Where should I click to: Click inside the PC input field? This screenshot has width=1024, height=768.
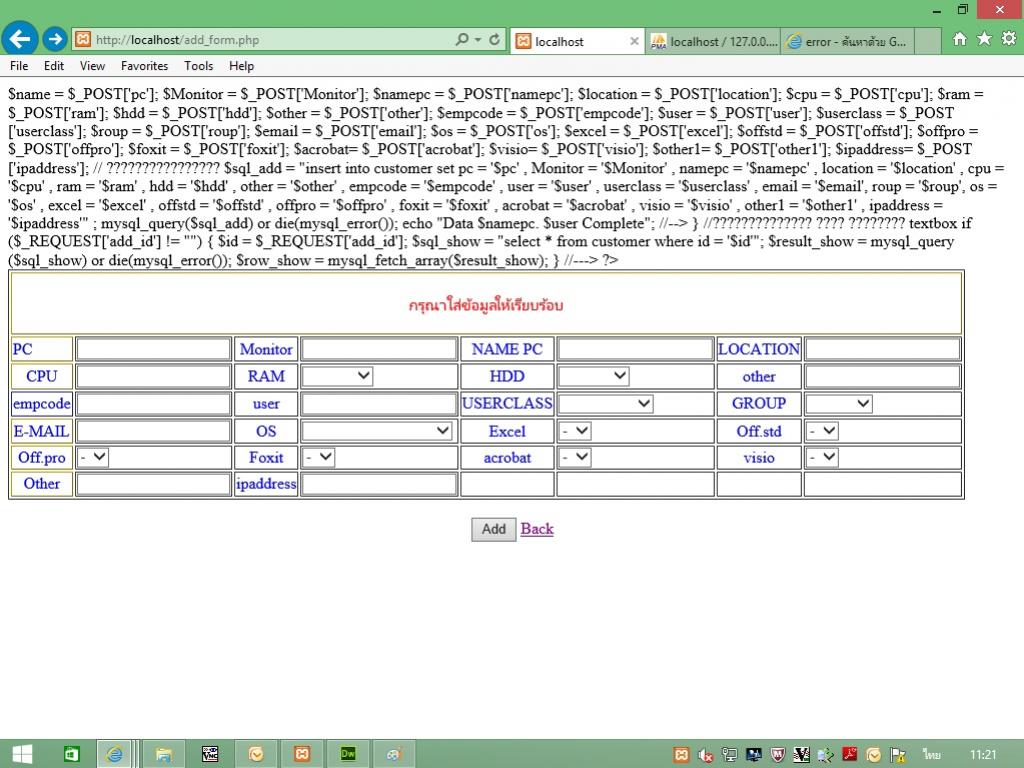(x=152, y=348)
